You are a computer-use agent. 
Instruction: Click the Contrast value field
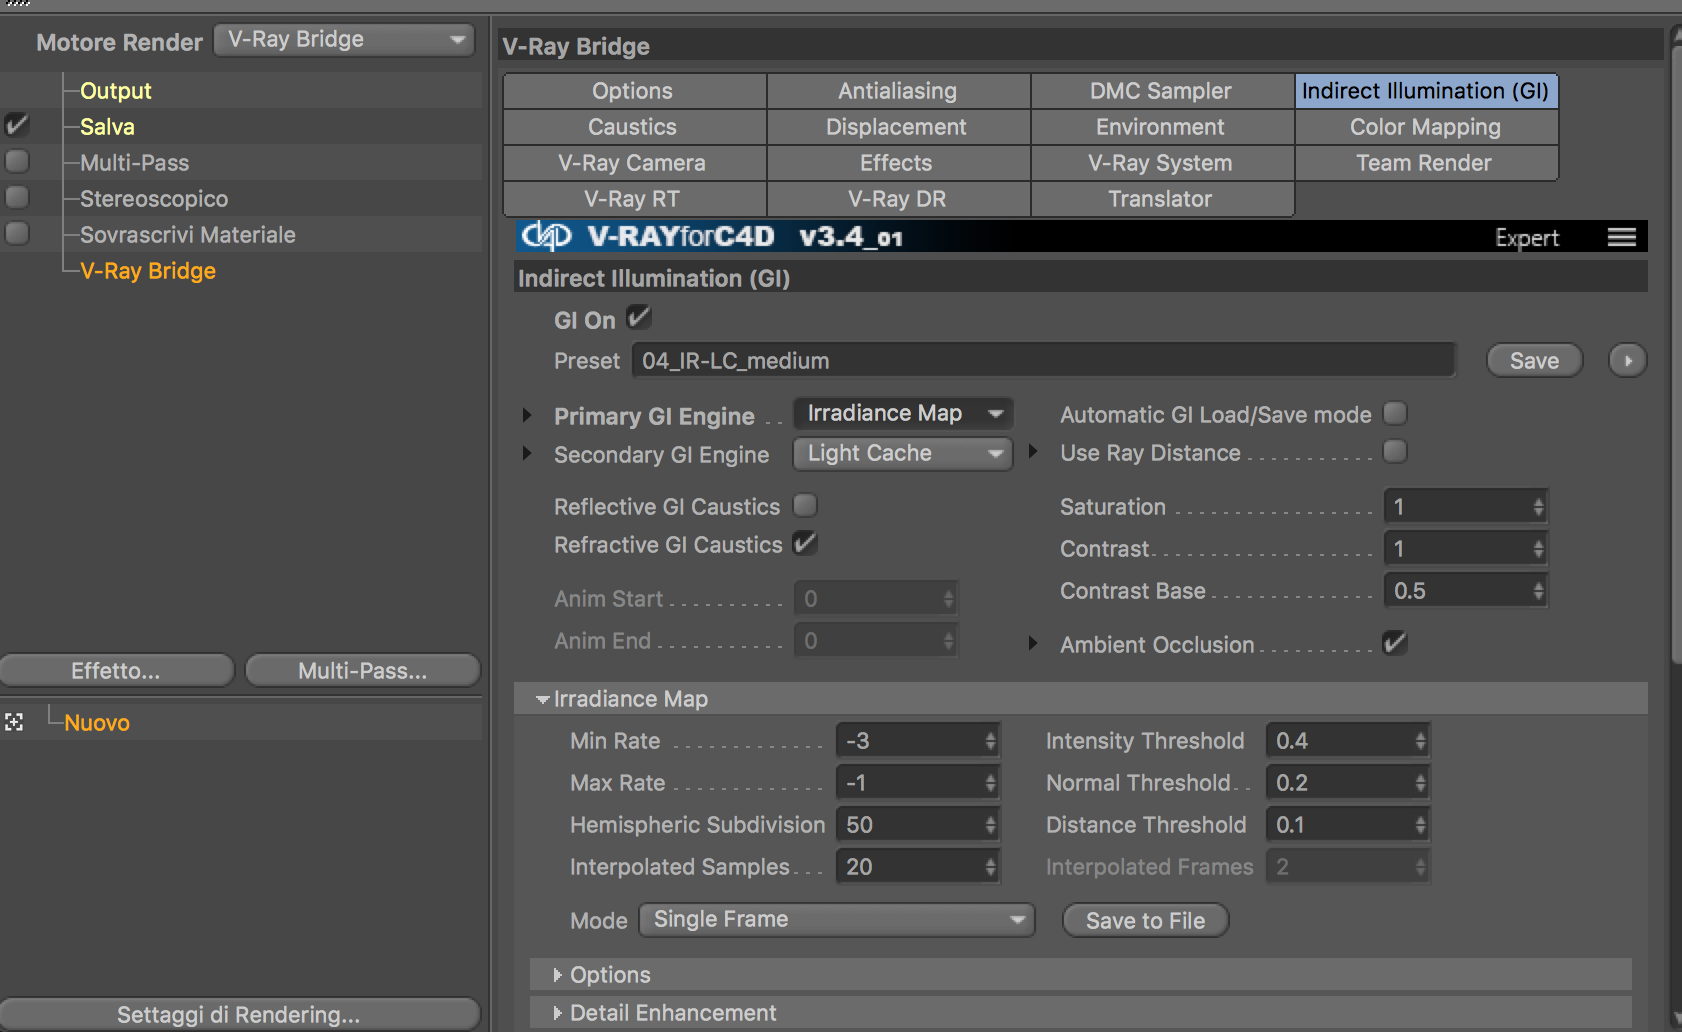coord(1458,549)
